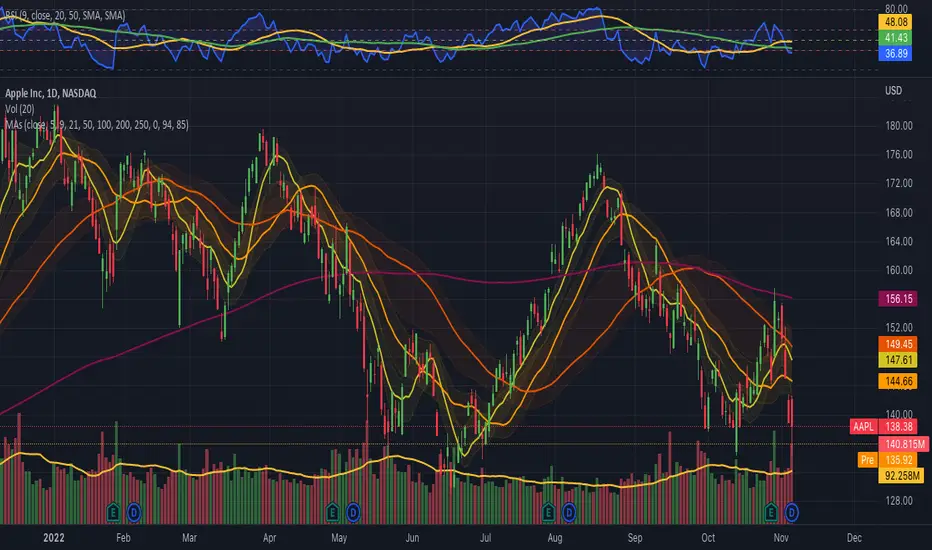Open the dividend marker near May
932x550 pixels.
(353, 512)
